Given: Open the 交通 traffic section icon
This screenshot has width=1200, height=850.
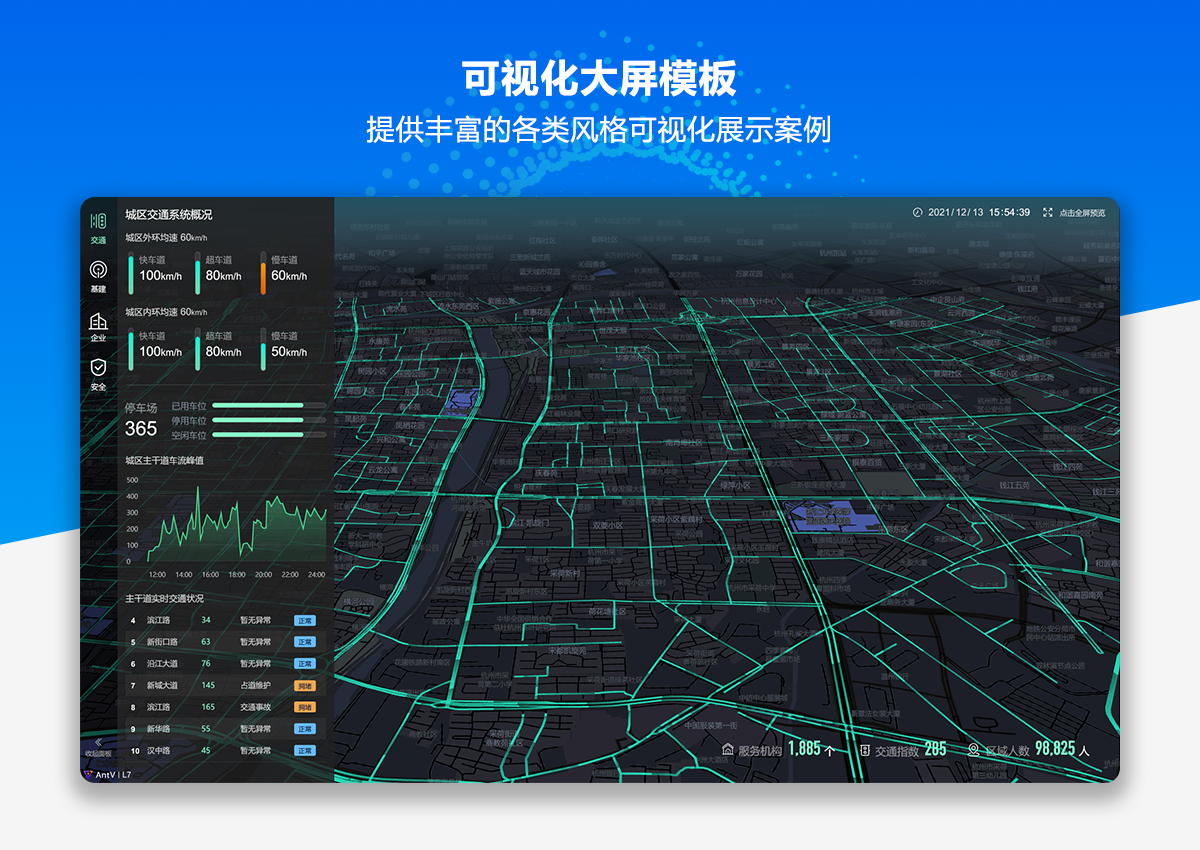Looking at the screenshot, I should point(98,221).
